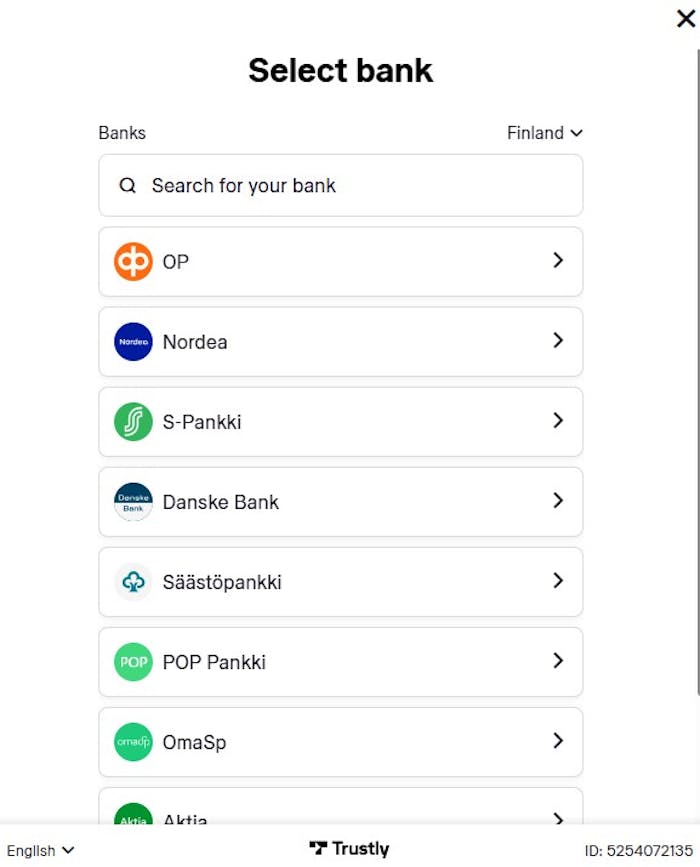Image resolution: width=700 pixels, height=867 pixels.
Task: Click the chevron next to Nordea
Action: pos(558,341)
